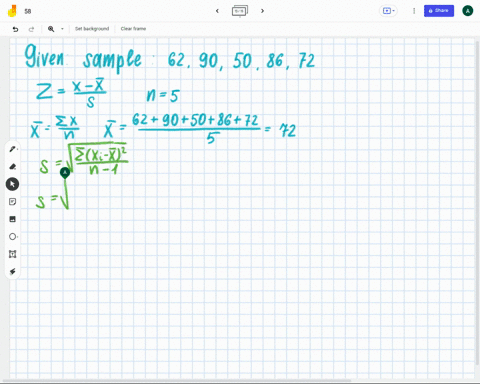Viewport: 480px width, 384px height.
Task: Open the Jamboard home logo
Action: (12, 11)
